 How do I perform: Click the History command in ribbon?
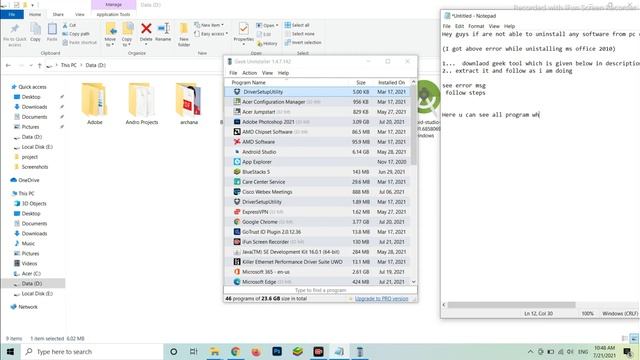tap(267, 43)
